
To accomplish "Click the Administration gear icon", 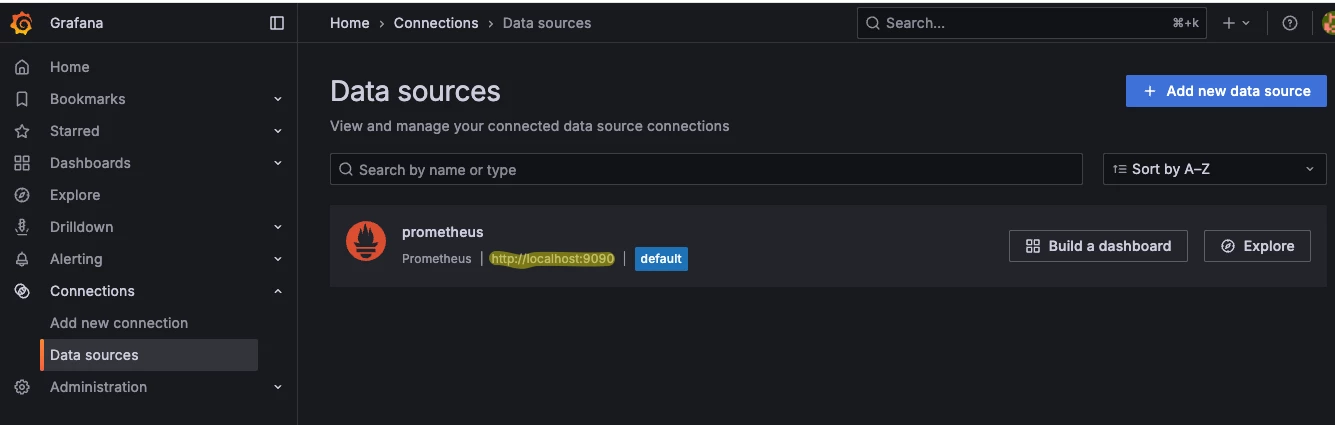I will [x=22, y=387].
